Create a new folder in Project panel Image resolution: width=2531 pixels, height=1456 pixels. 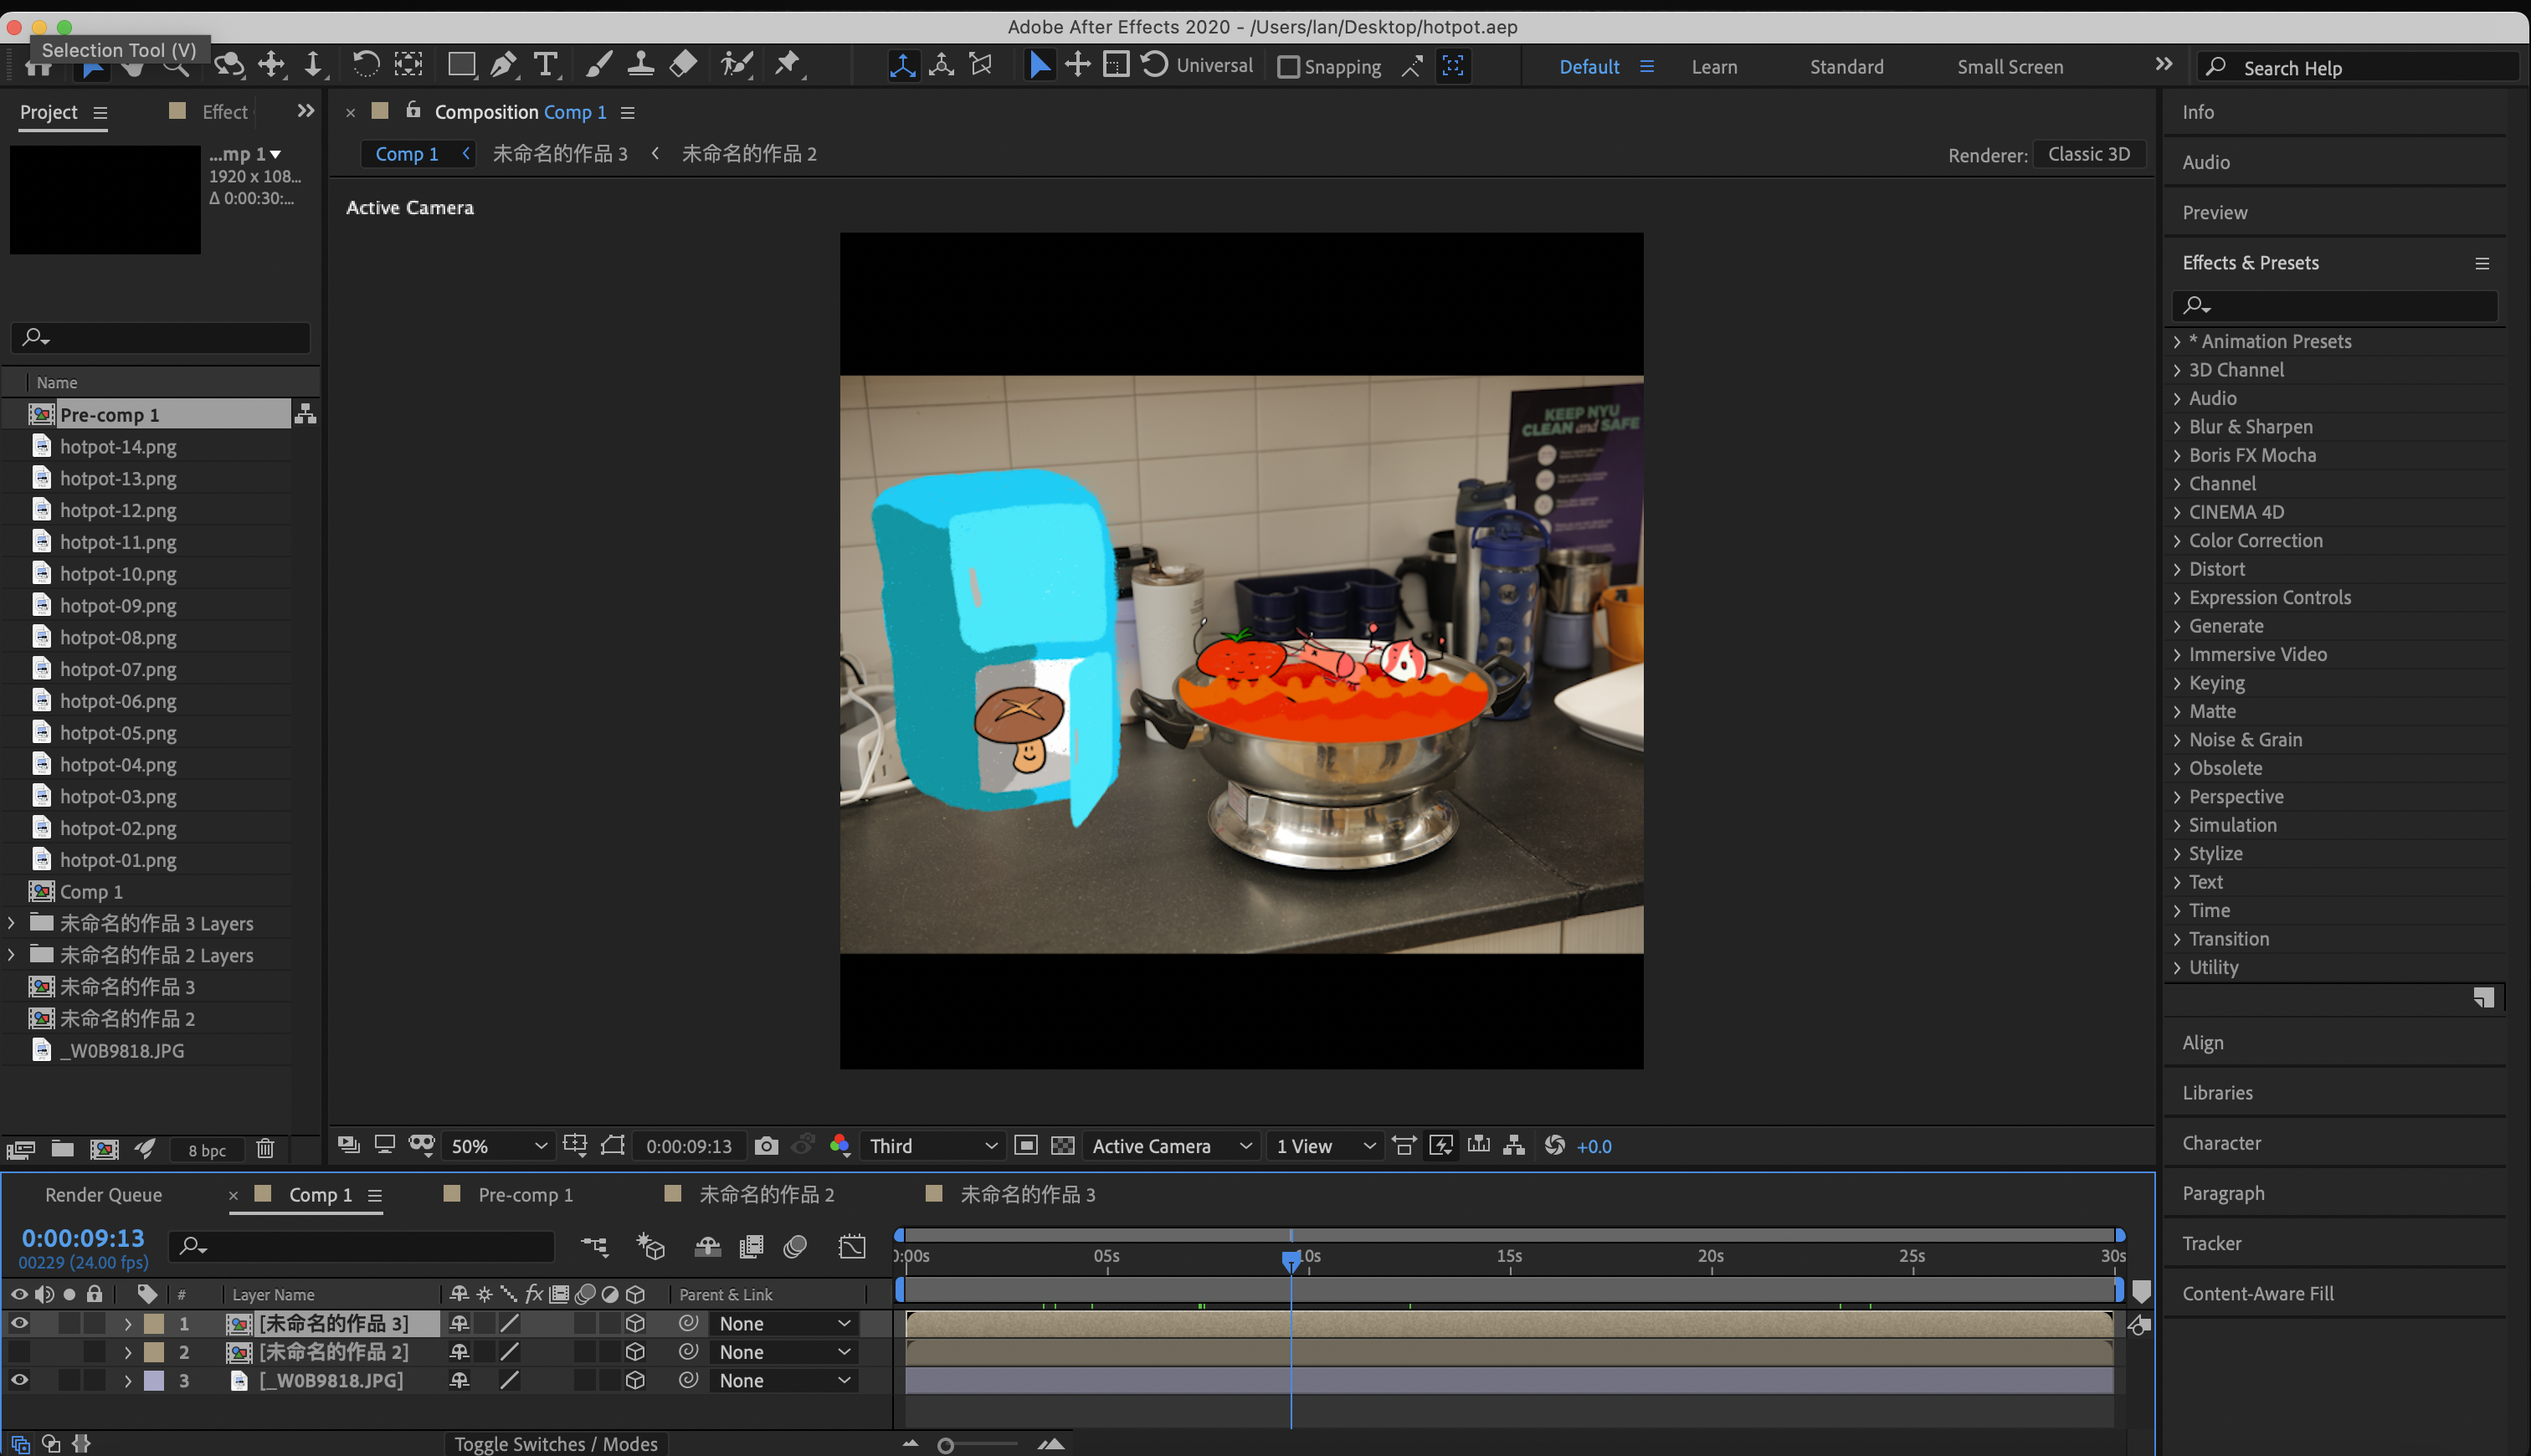pos(62,1149)
